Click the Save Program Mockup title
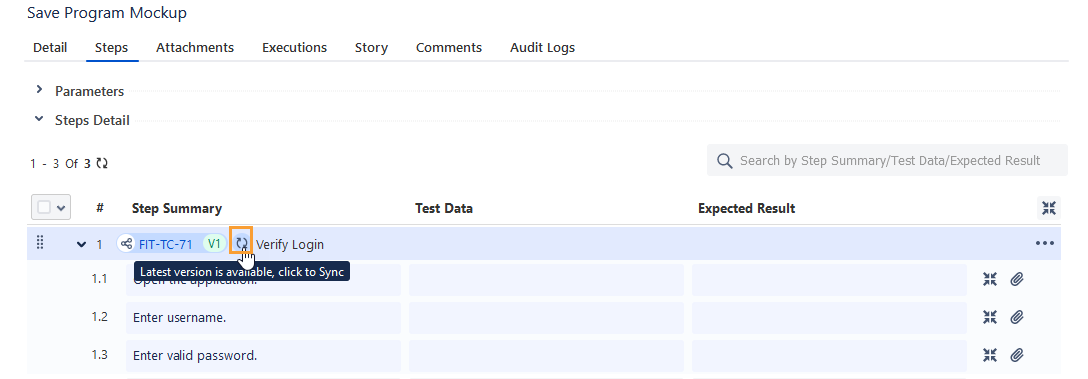 pyautogui.click(x=107, y=12)
